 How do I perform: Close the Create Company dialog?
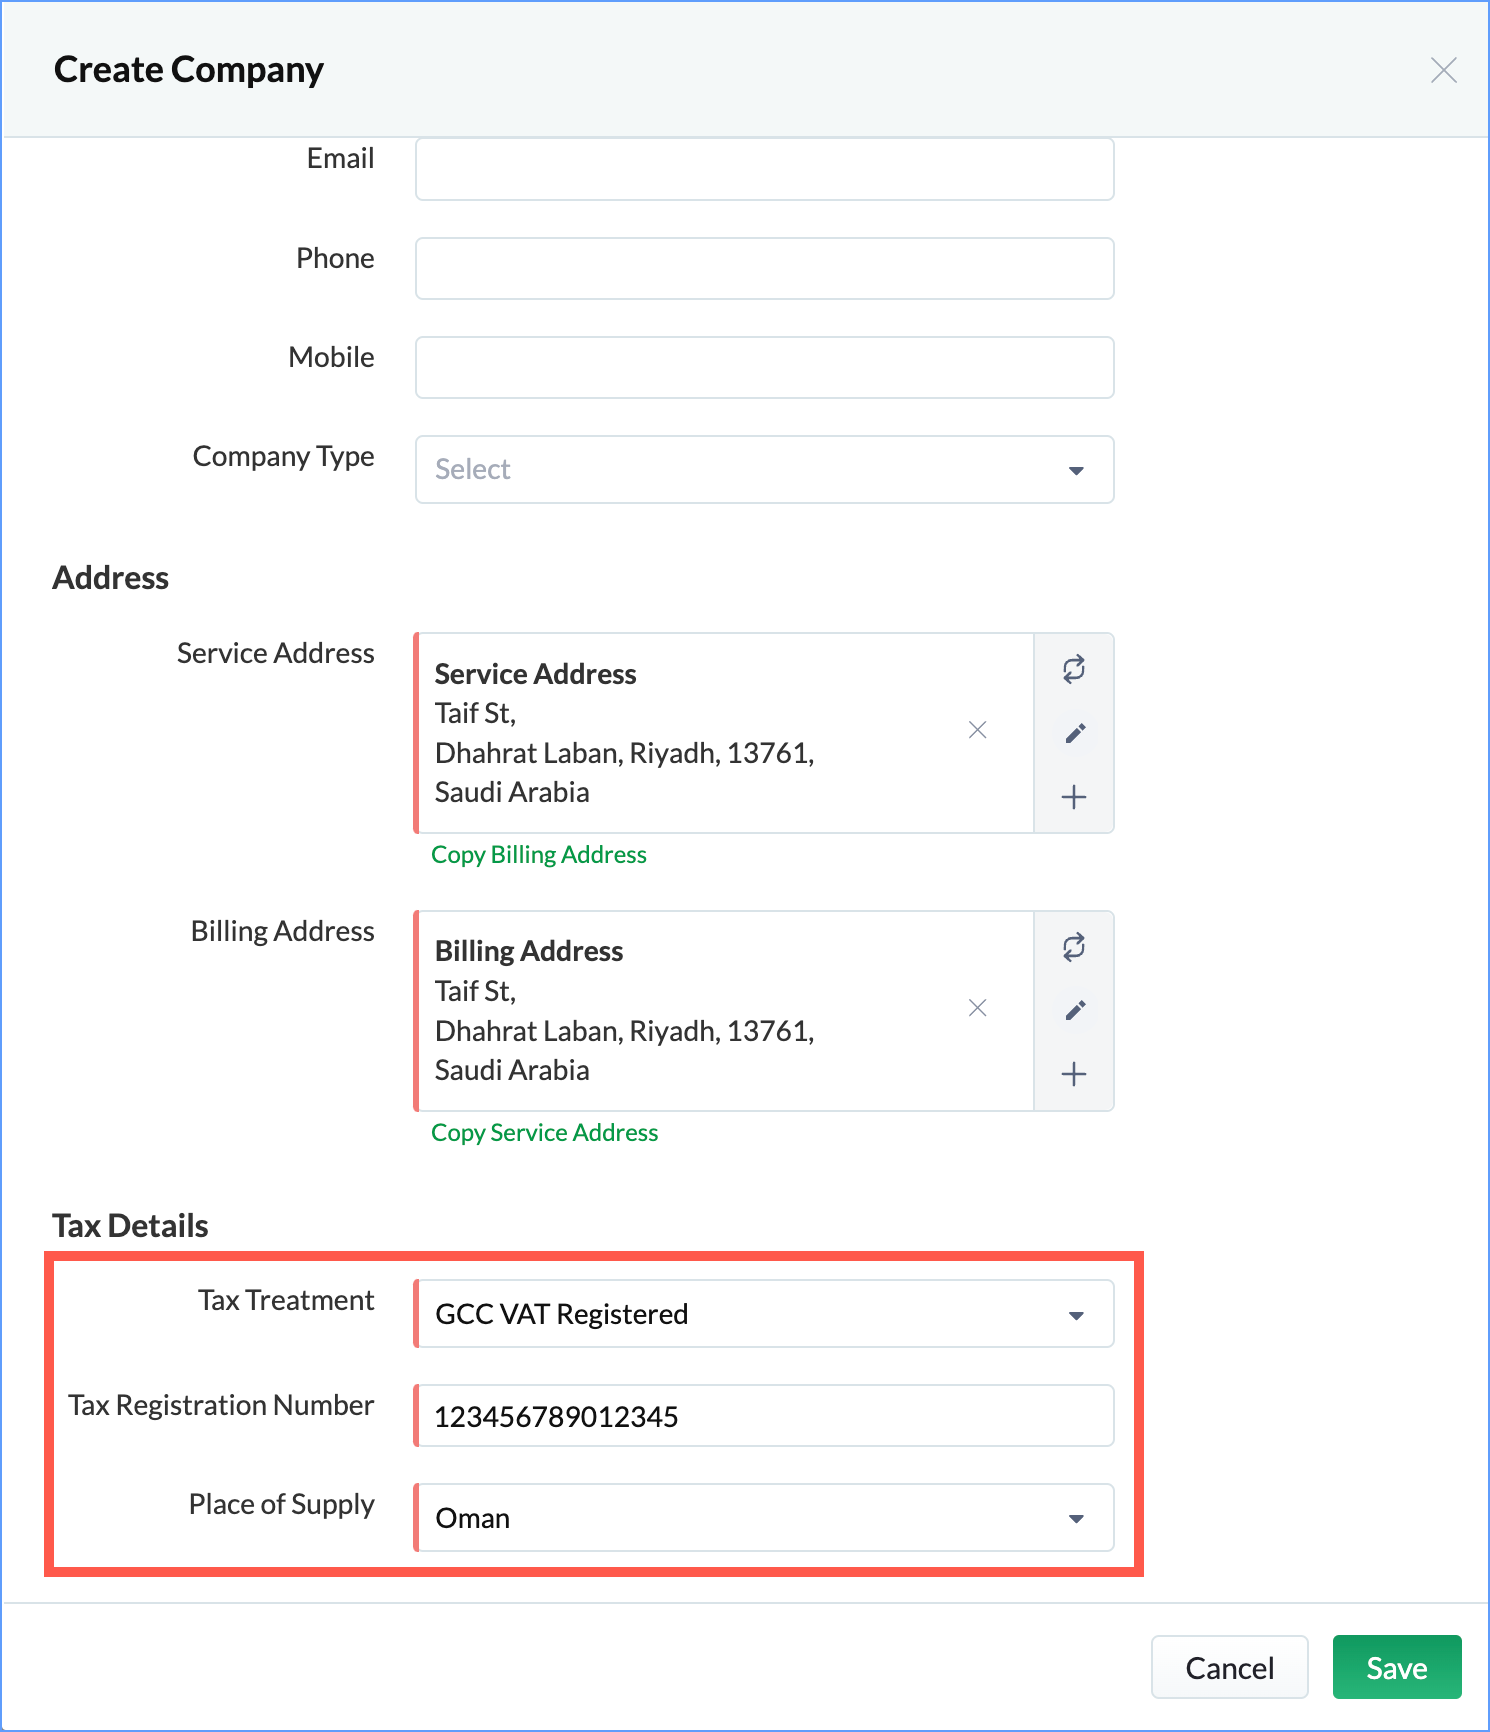(1443, 70)
